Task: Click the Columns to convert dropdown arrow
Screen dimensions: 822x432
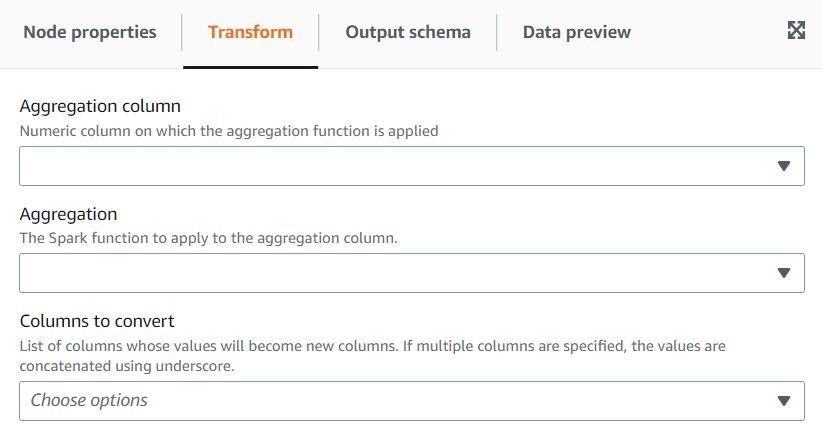Action: click(784, 401)
